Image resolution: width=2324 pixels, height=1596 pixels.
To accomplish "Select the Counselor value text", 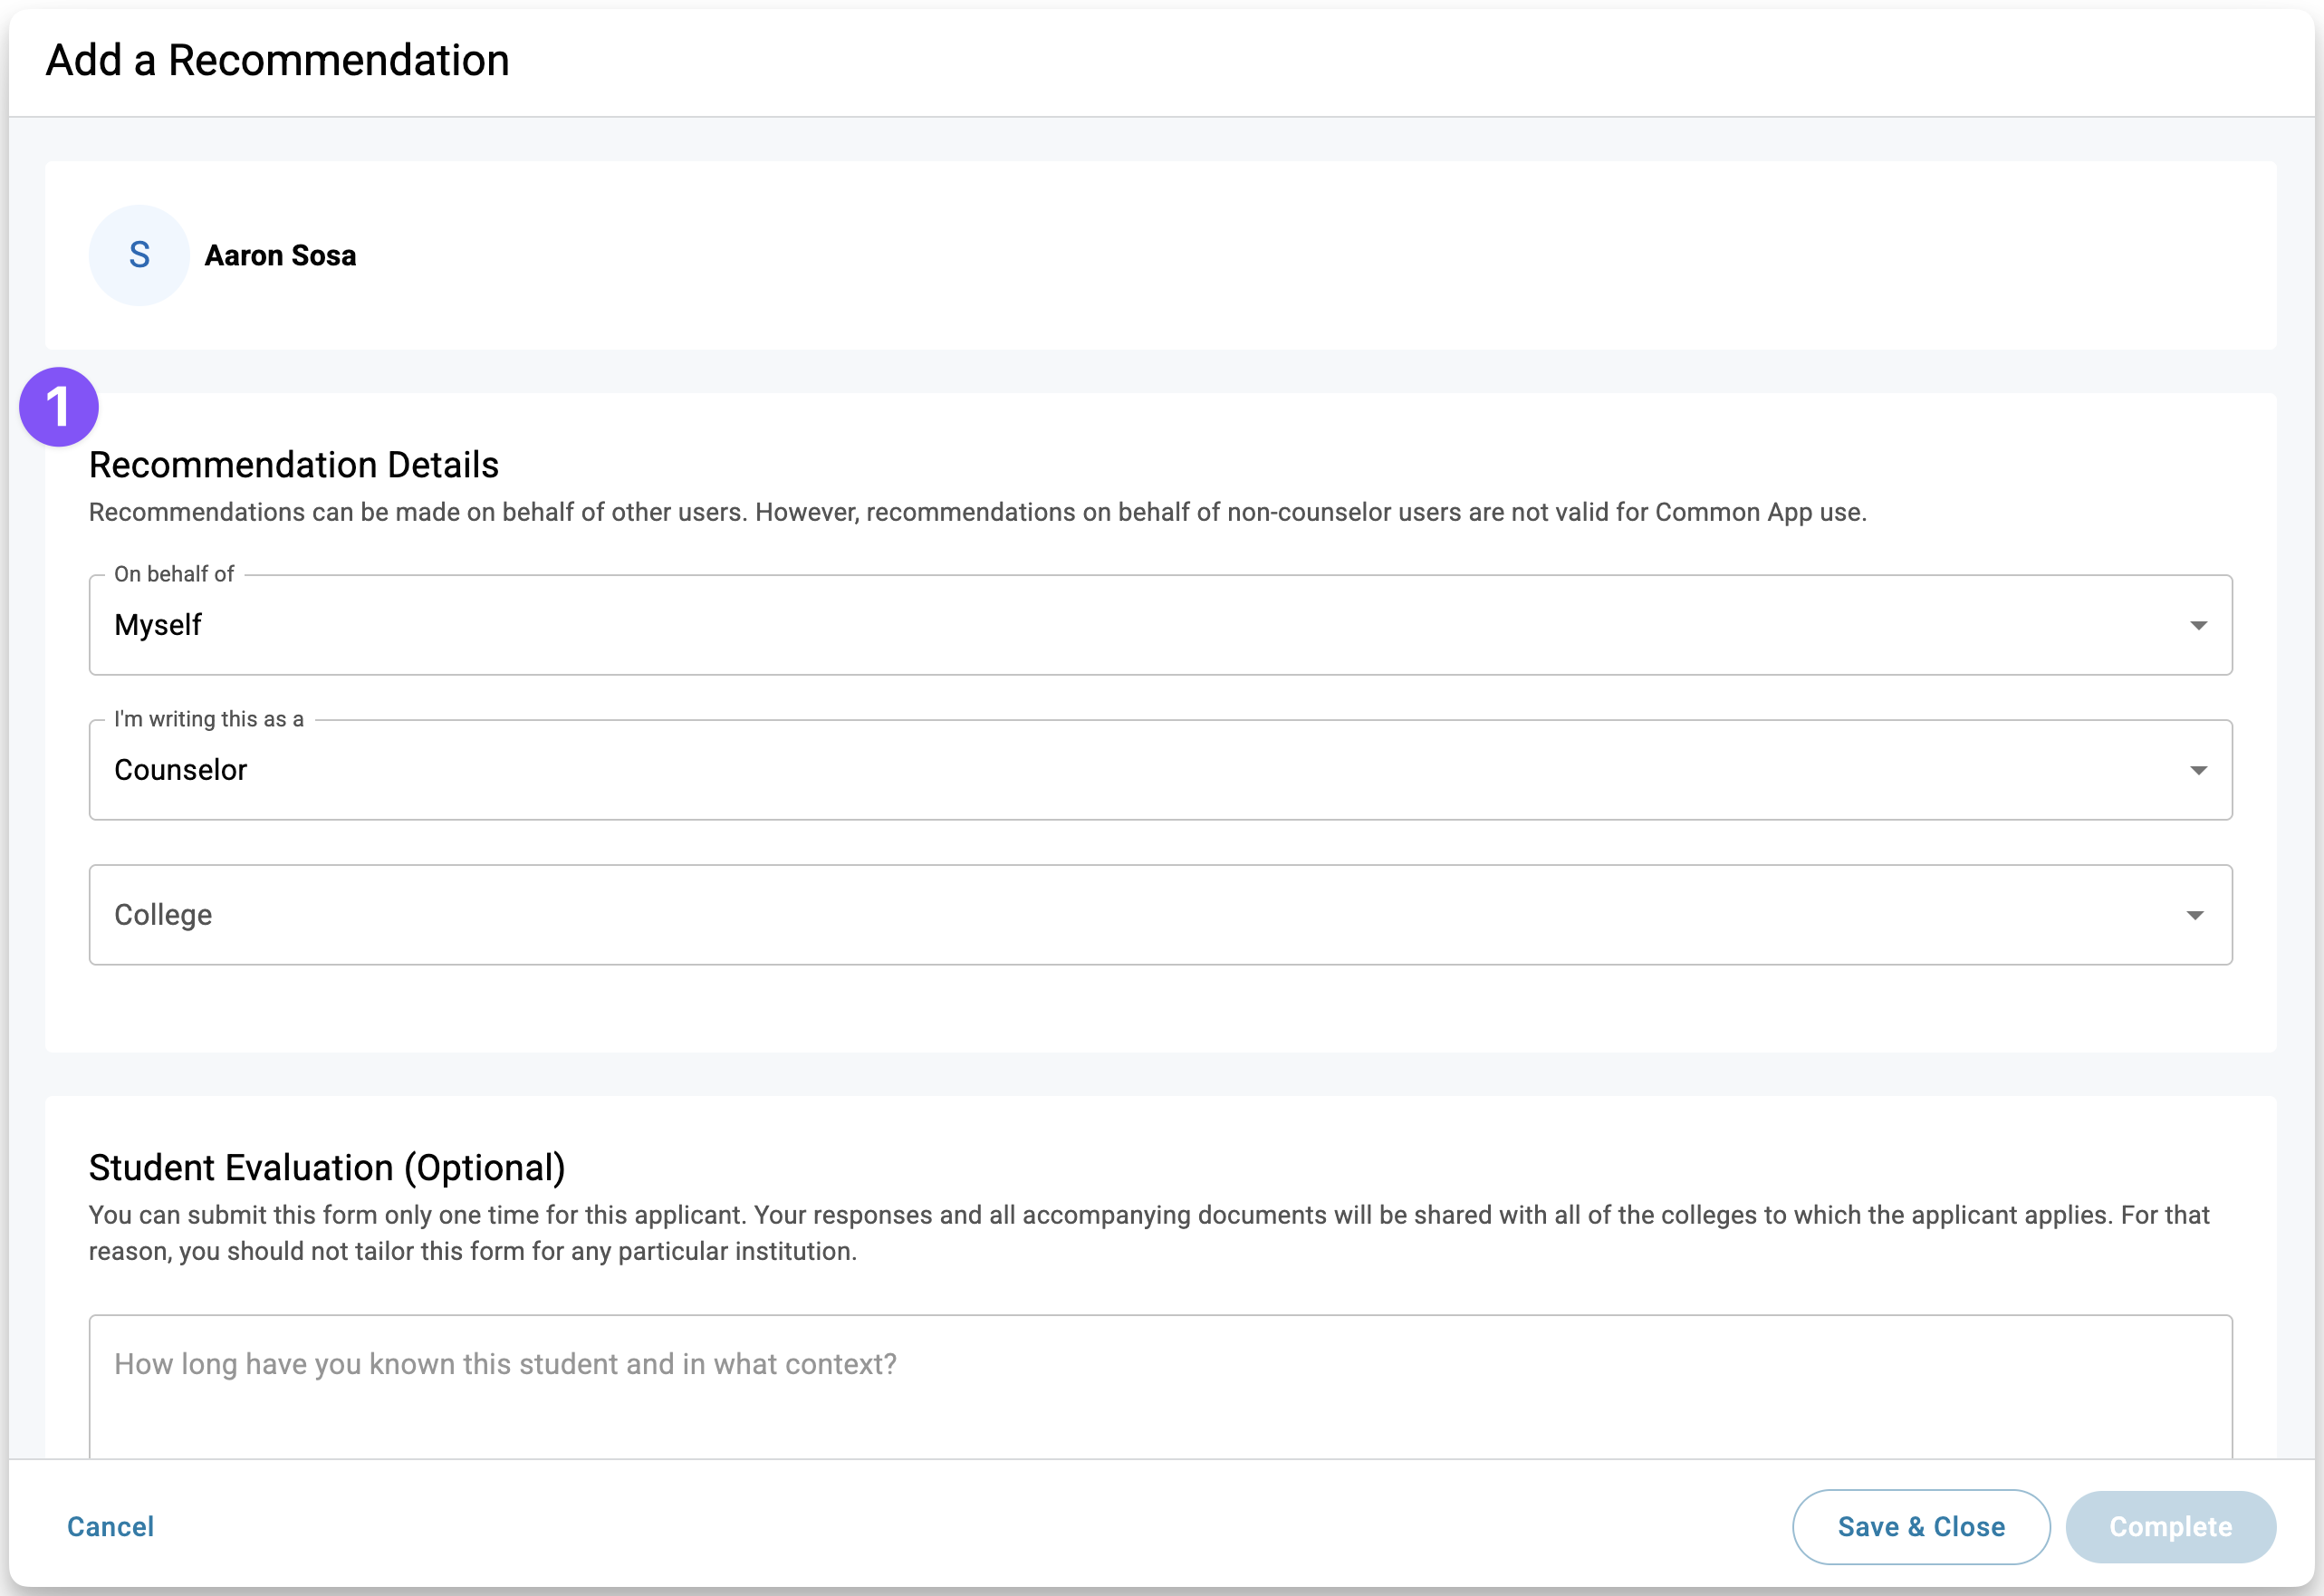I will click(x=180, y=770).
